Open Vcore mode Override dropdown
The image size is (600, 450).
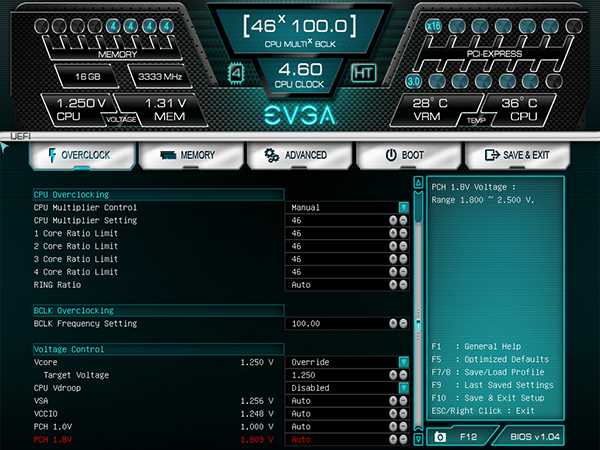point(403,362)
